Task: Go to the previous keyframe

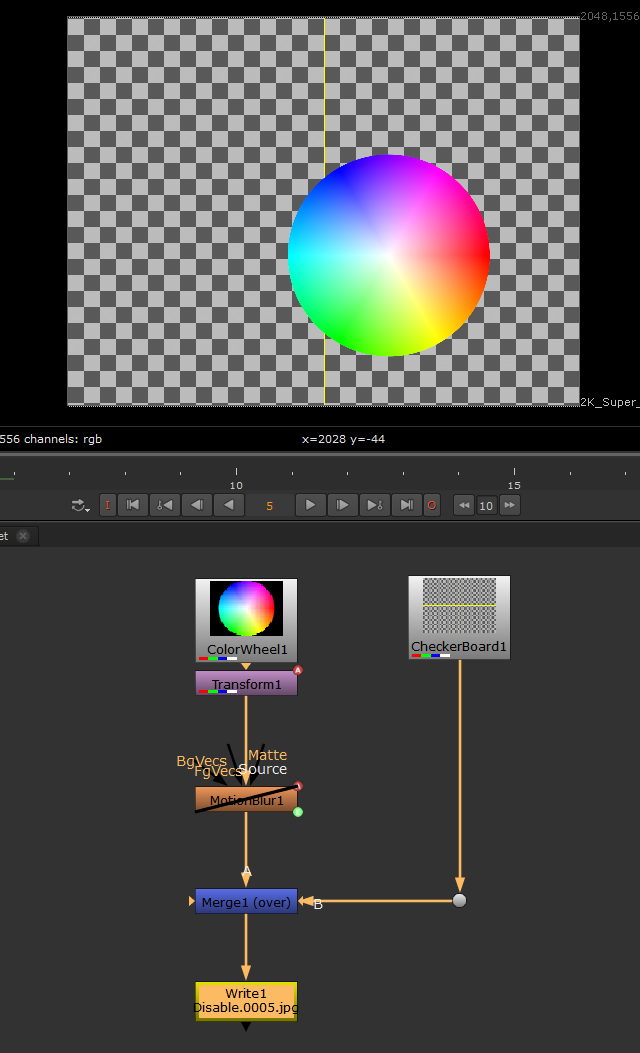Action: [x=164, y=505]
